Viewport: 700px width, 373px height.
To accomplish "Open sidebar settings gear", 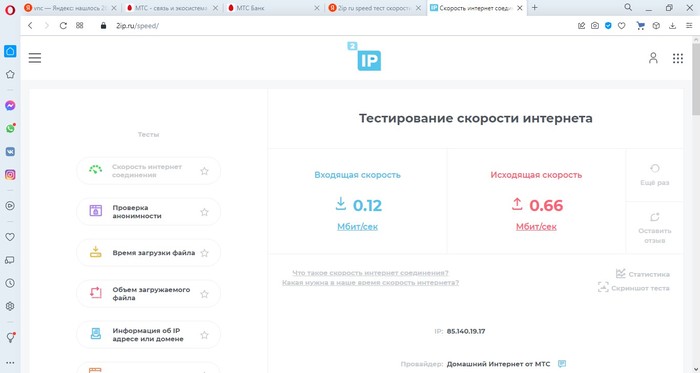I will [x=10, y=306].
